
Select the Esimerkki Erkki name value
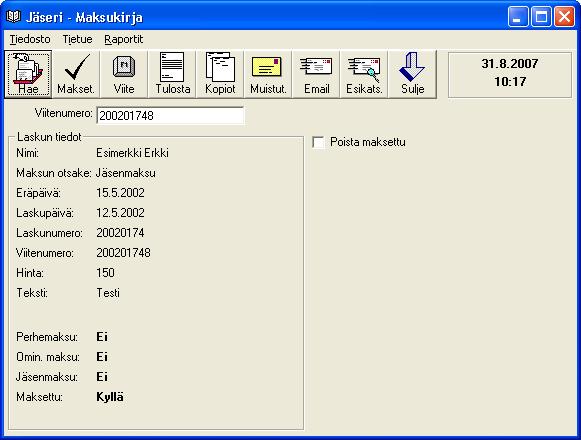[x=132, y=153]
